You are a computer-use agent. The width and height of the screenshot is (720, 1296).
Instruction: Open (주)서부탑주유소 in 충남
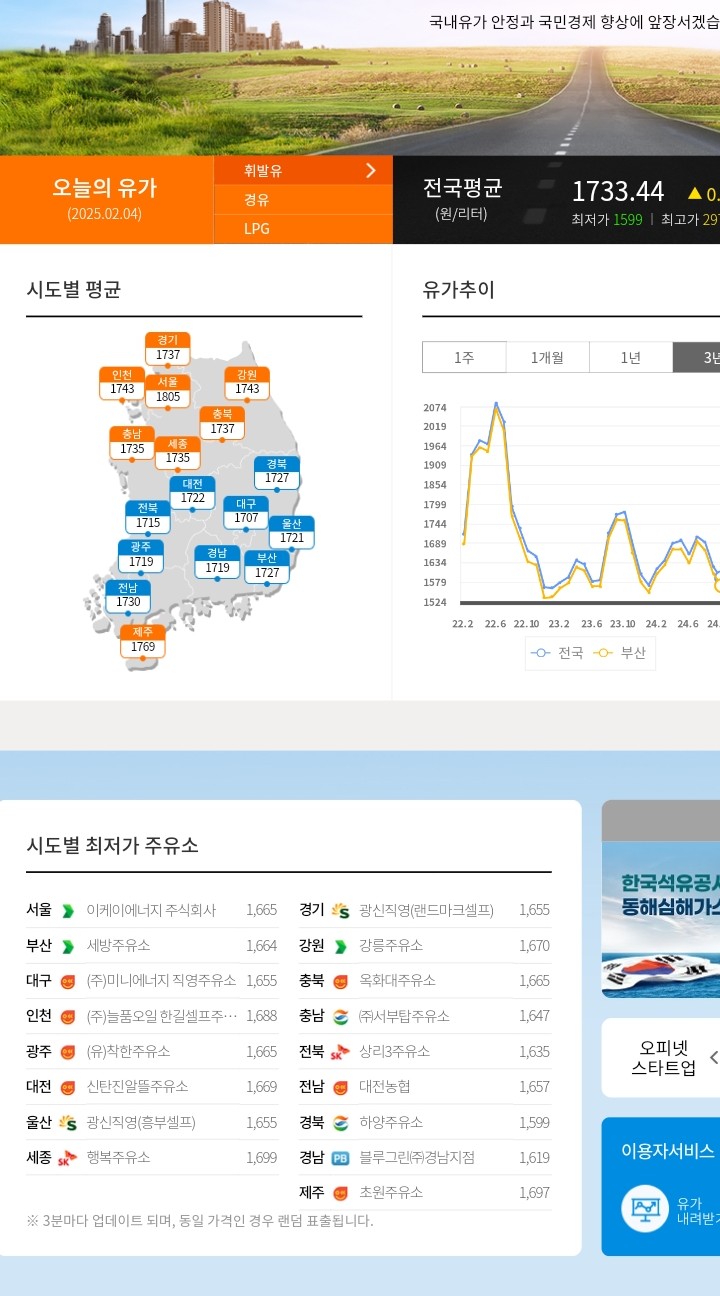click(404, 1016)
